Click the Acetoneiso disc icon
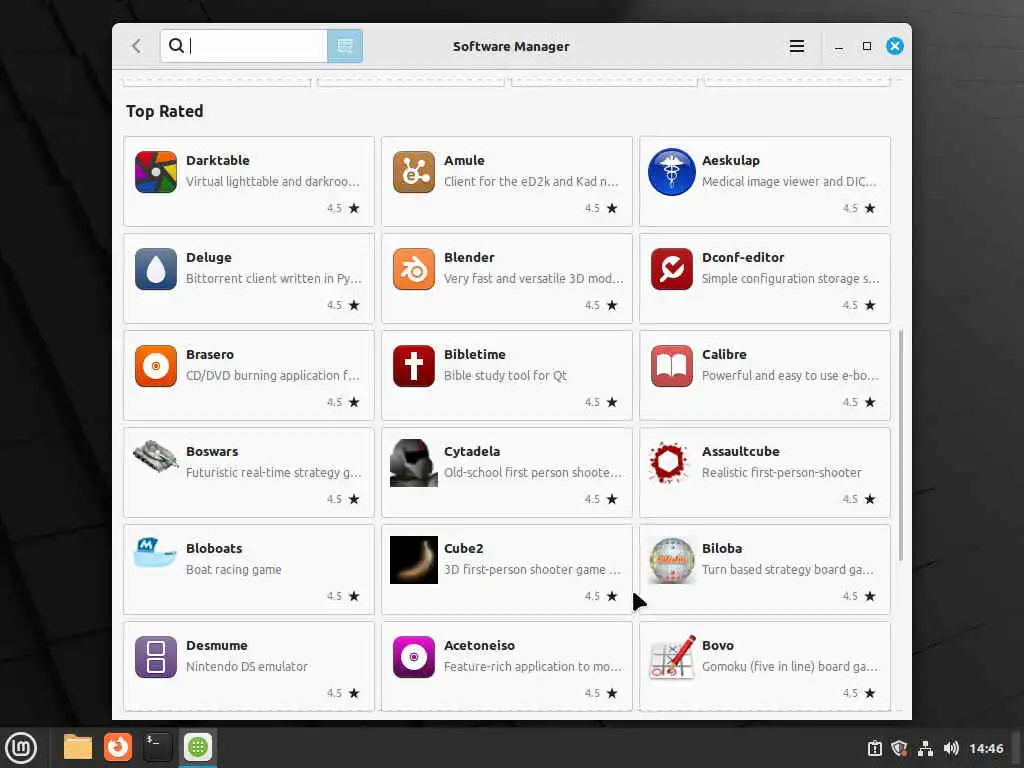1024x768 pixels. pos(413,657)
